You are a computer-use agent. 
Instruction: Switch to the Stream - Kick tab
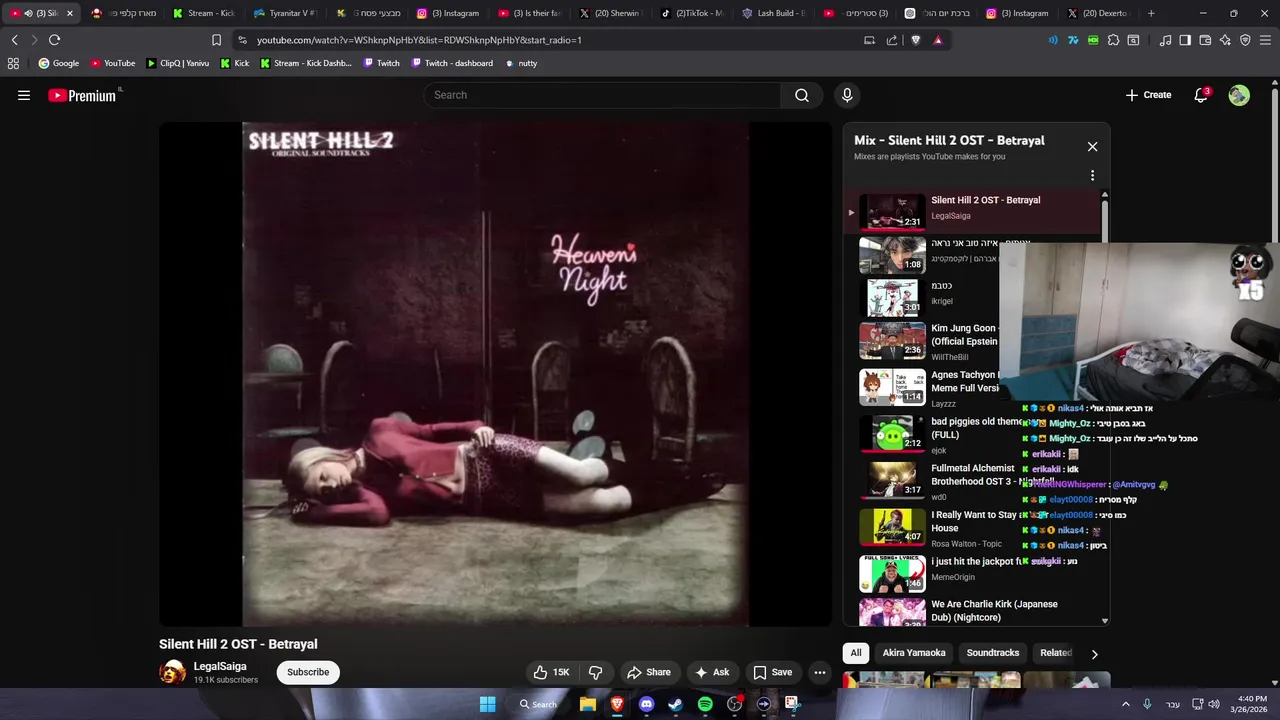204,13
